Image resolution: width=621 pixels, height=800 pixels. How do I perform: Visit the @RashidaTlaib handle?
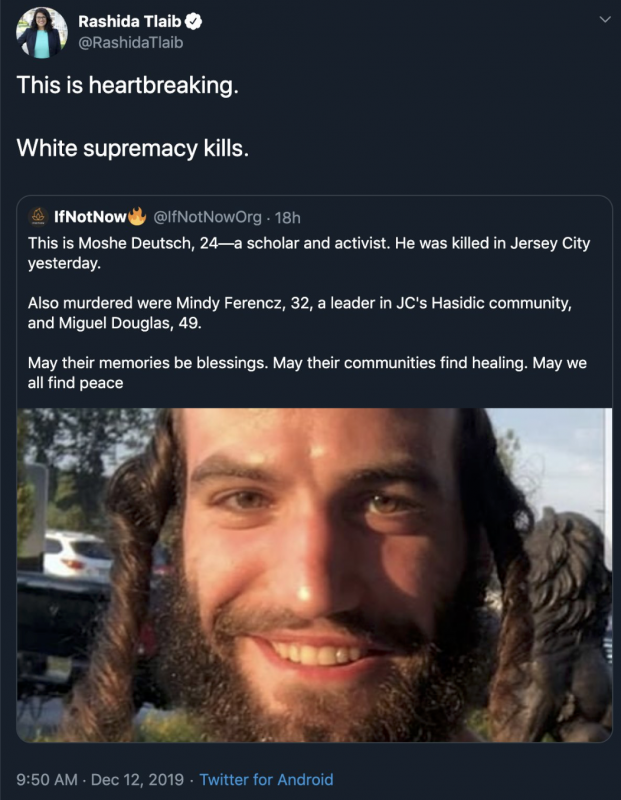(131, 43)
